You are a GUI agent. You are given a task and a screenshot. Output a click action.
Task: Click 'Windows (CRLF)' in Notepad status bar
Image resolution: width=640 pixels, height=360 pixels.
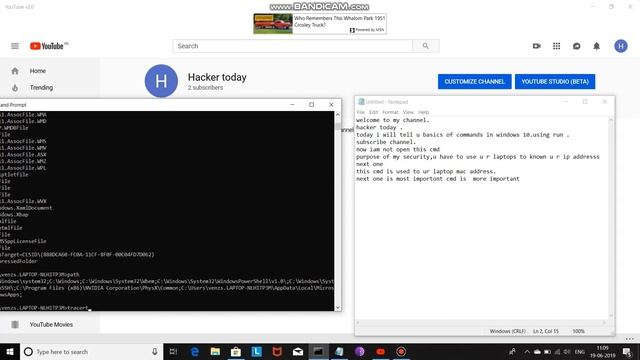(x=507, y=331)
